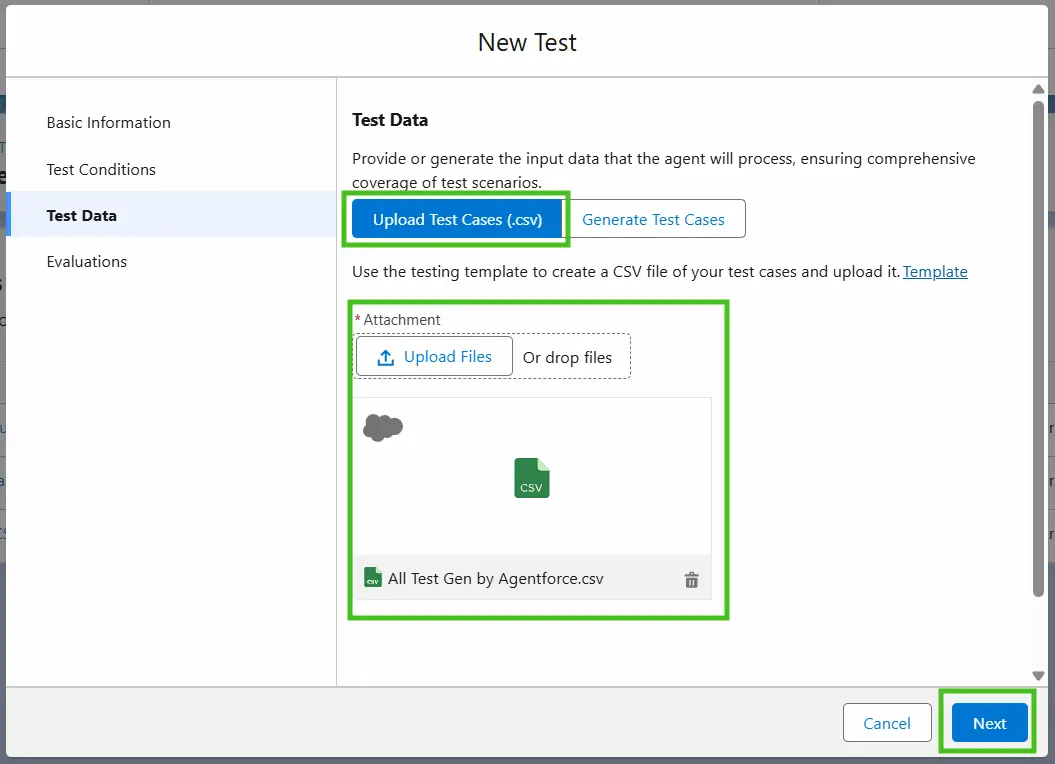This screenshot has width=1055, height=764.
Task: Click the scrollbar down arrow
Action: [1039, 676]
